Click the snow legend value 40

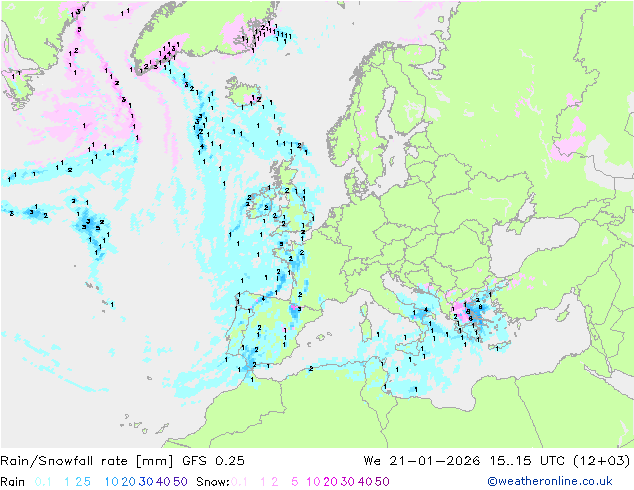click(x=365, y=482)
